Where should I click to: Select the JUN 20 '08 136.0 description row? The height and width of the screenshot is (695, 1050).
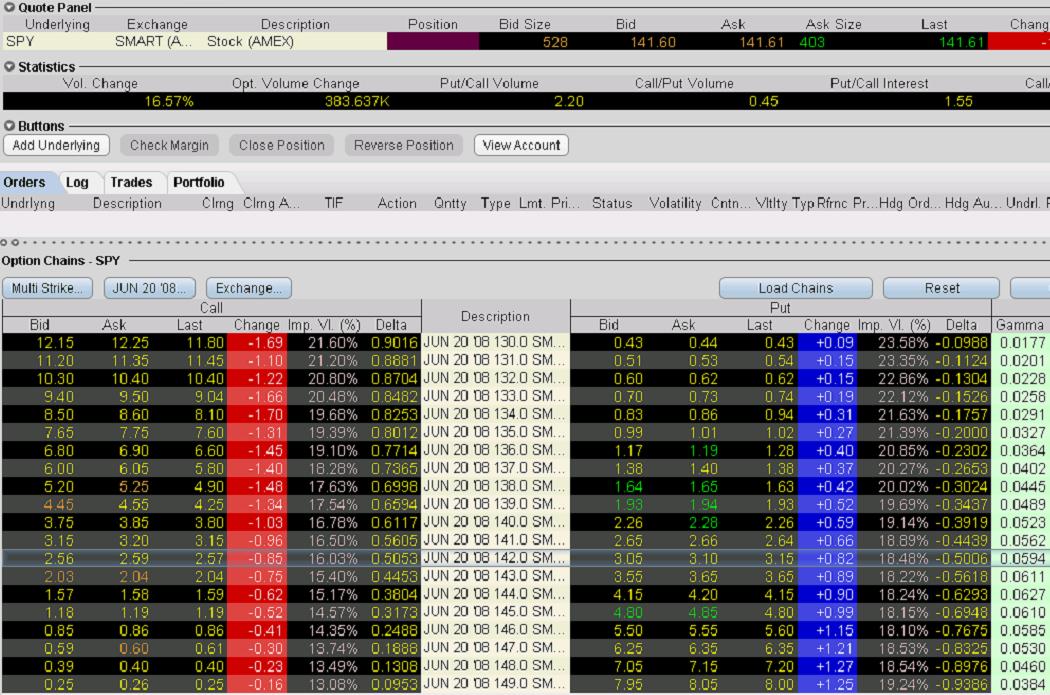(495, 450)
